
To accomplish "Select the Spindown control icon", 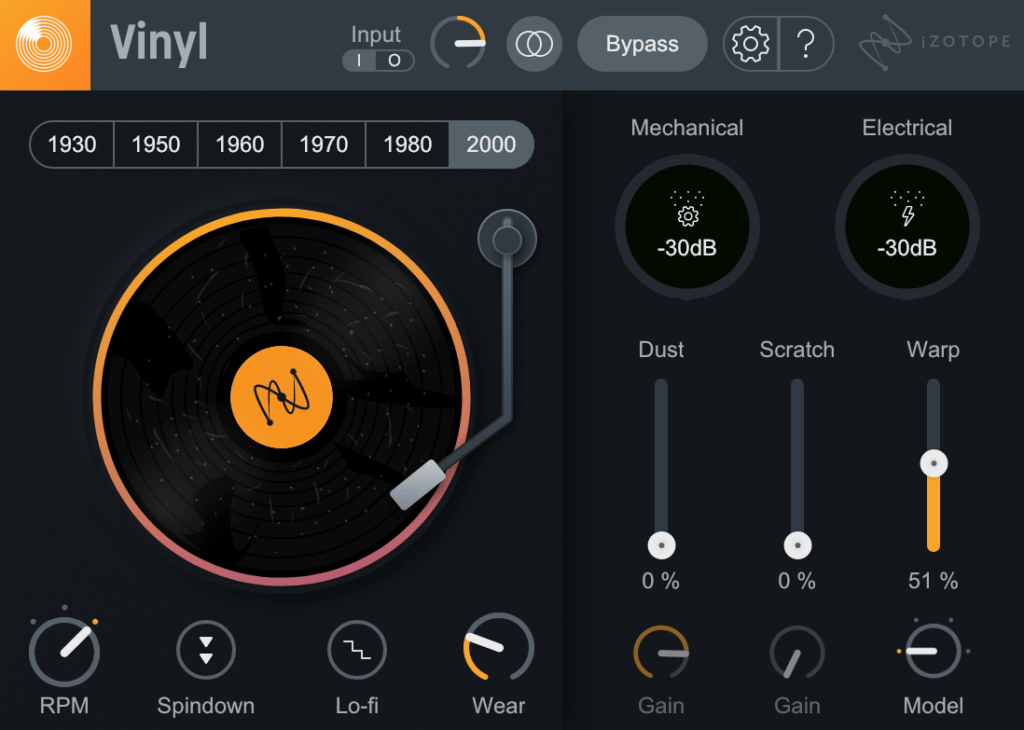I will click(205, 648).
